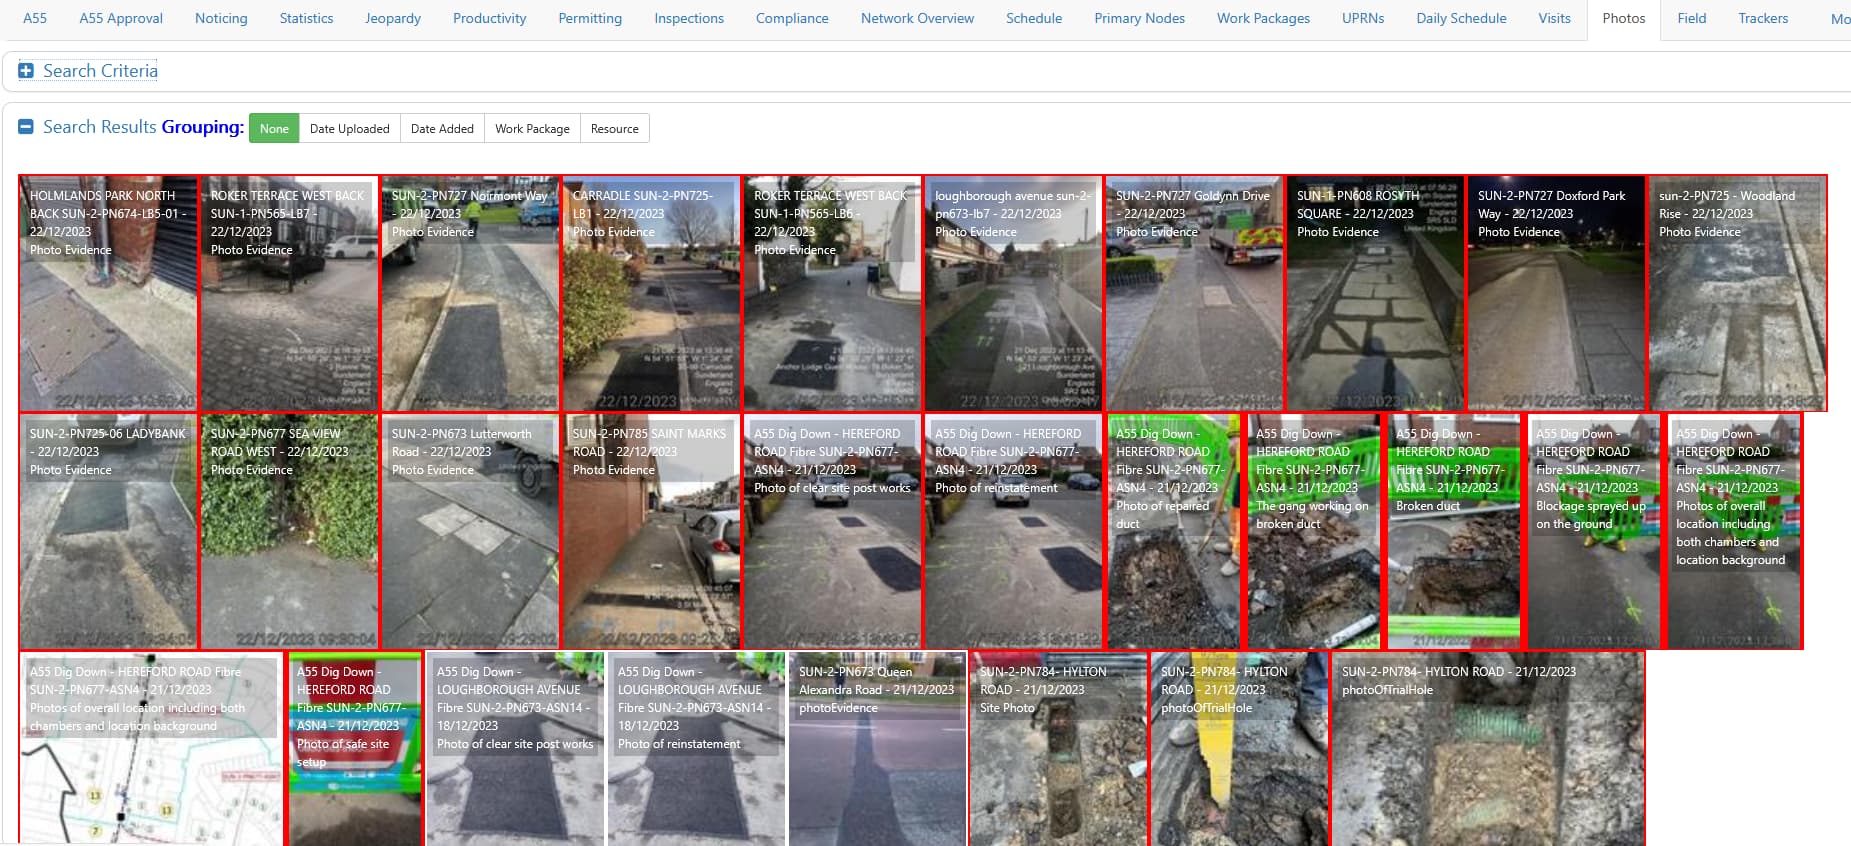This screenshot has height=846, width=1851.
Task: Go to the Jeopardy tab
Action: pyautogui.click(x=393, y=18)
